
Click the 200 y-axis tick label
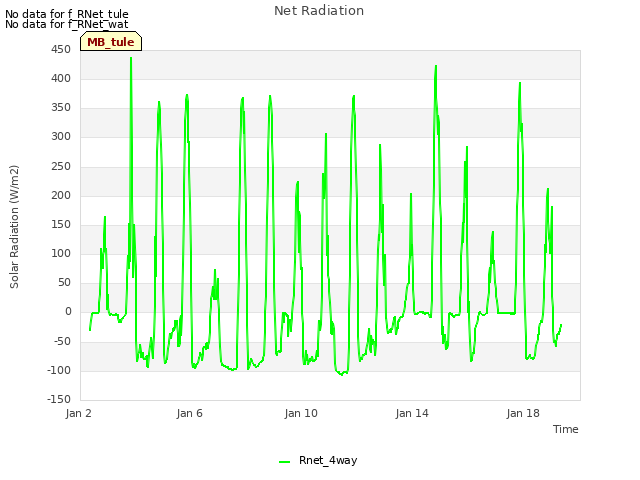(61, 195)
